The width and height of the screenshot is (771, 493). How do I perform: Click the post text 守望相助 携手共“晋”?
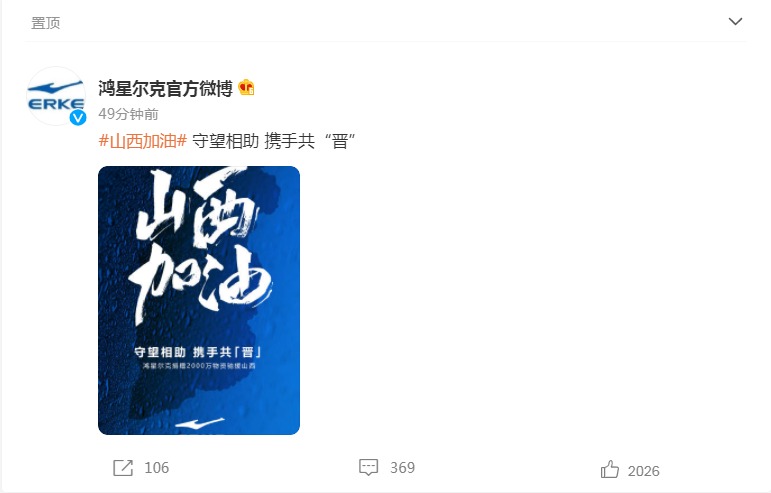click(x=274, y=141)
